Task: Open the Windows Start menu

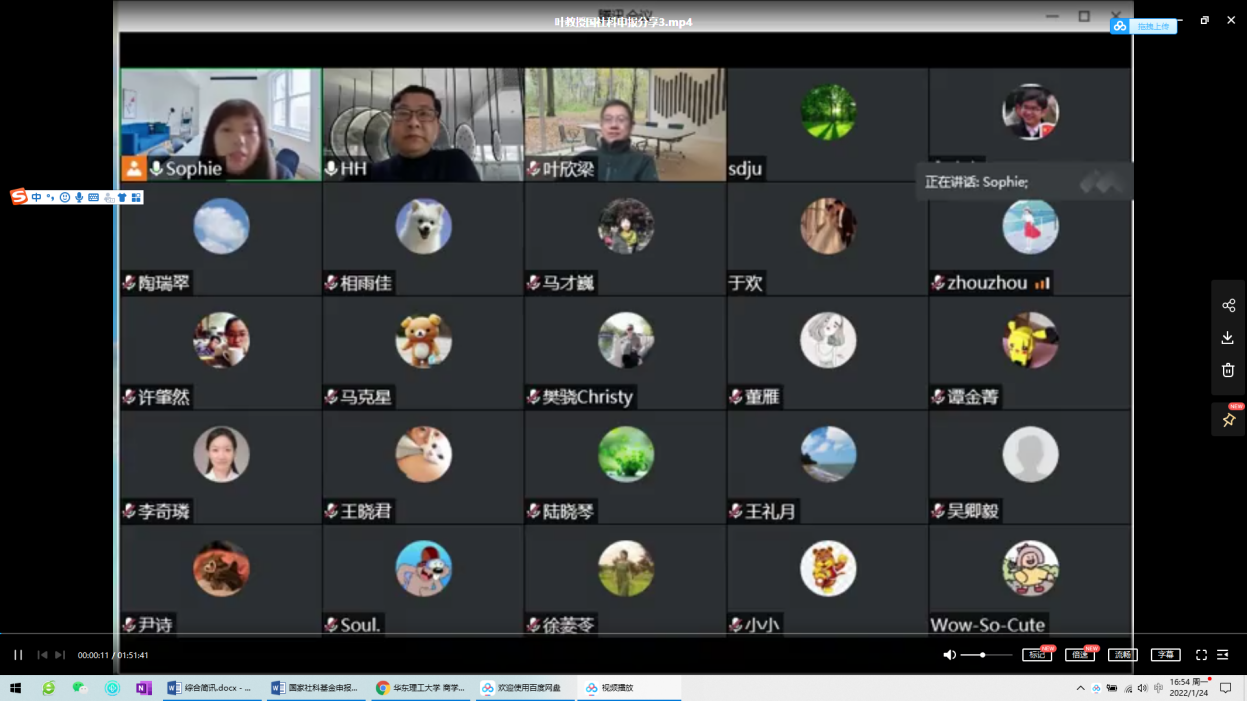Action: click(x=16, y=688)
